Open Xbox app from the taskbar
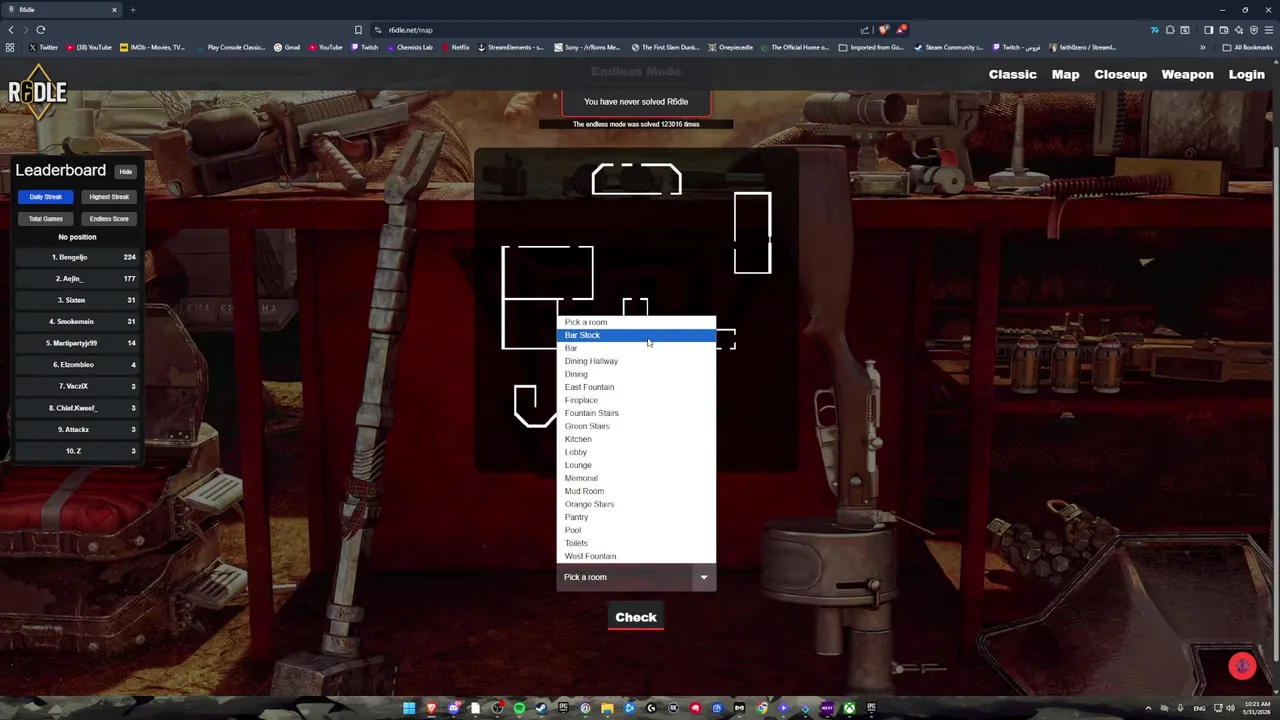 point(849,708)
